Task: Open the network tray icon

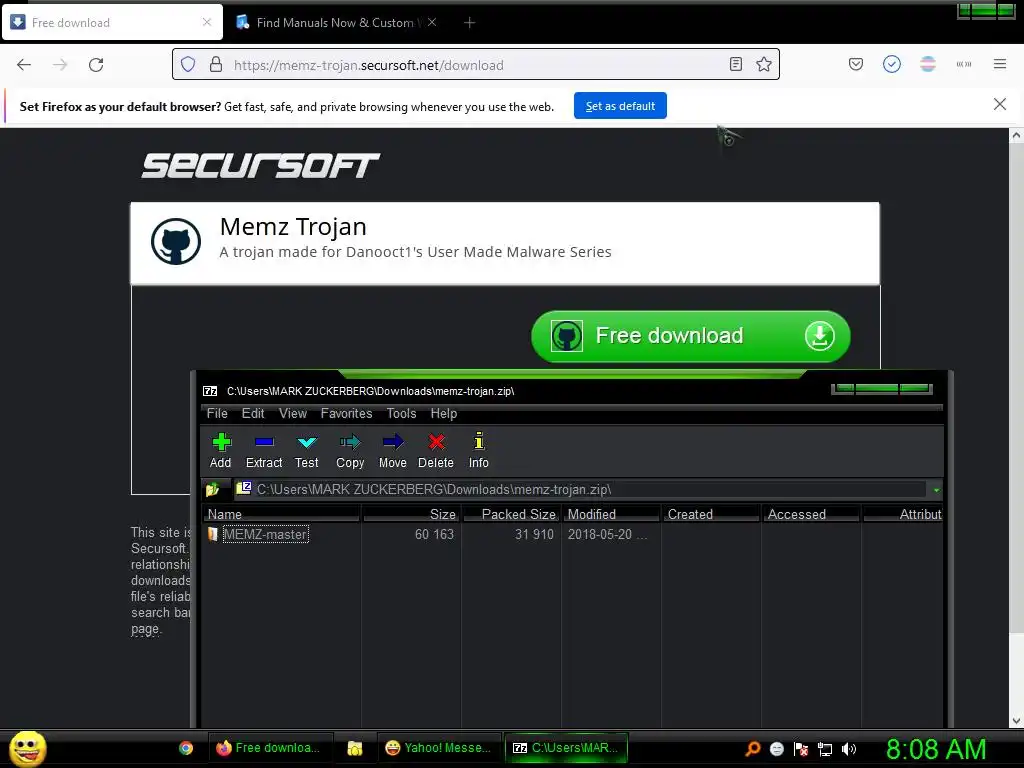Action: click(825, 749)
